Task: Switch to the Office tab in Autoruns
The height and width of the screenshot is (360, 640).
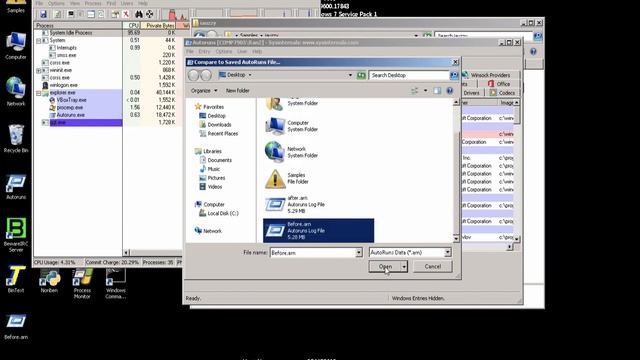Action: 498,84
